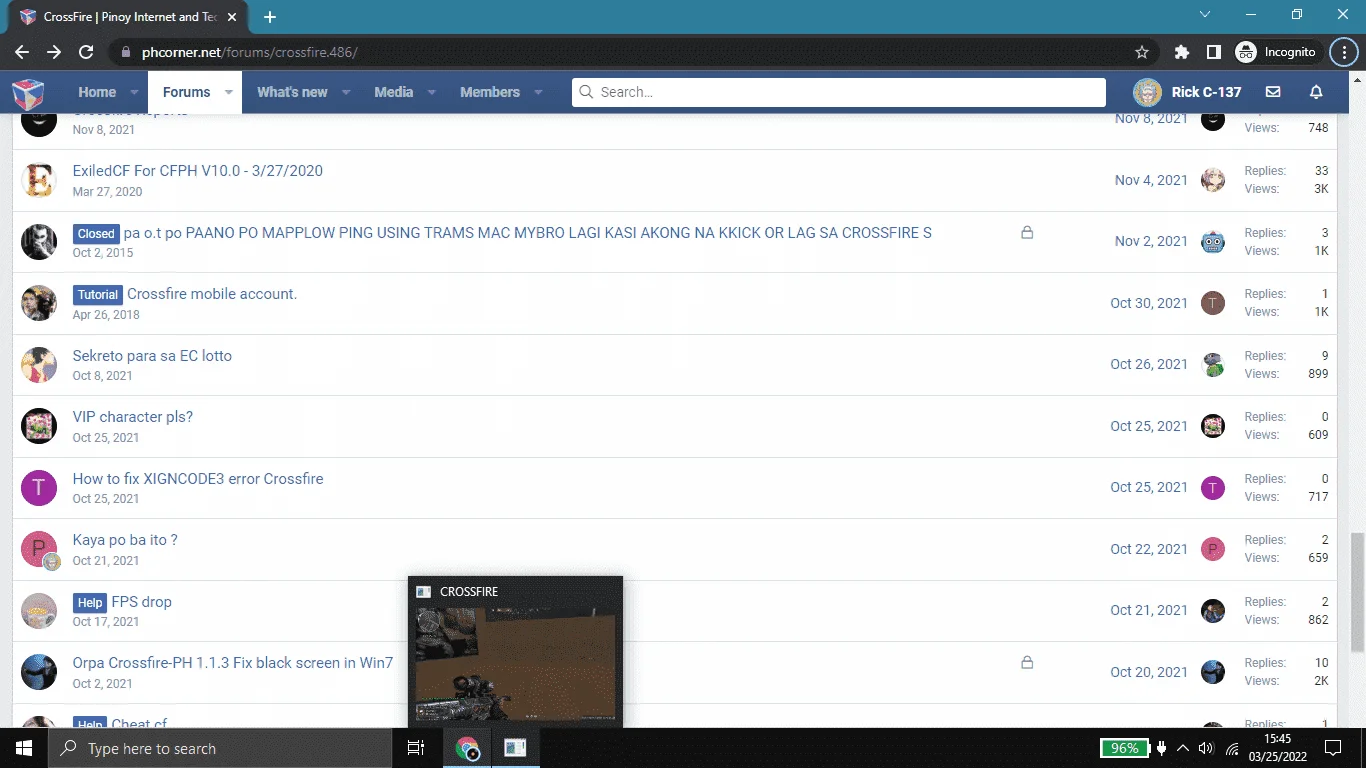Image resolution: width=1366 pixels, height=768 pixels.
Task: Click the PHCorner site logo
Action: (28, 93)
